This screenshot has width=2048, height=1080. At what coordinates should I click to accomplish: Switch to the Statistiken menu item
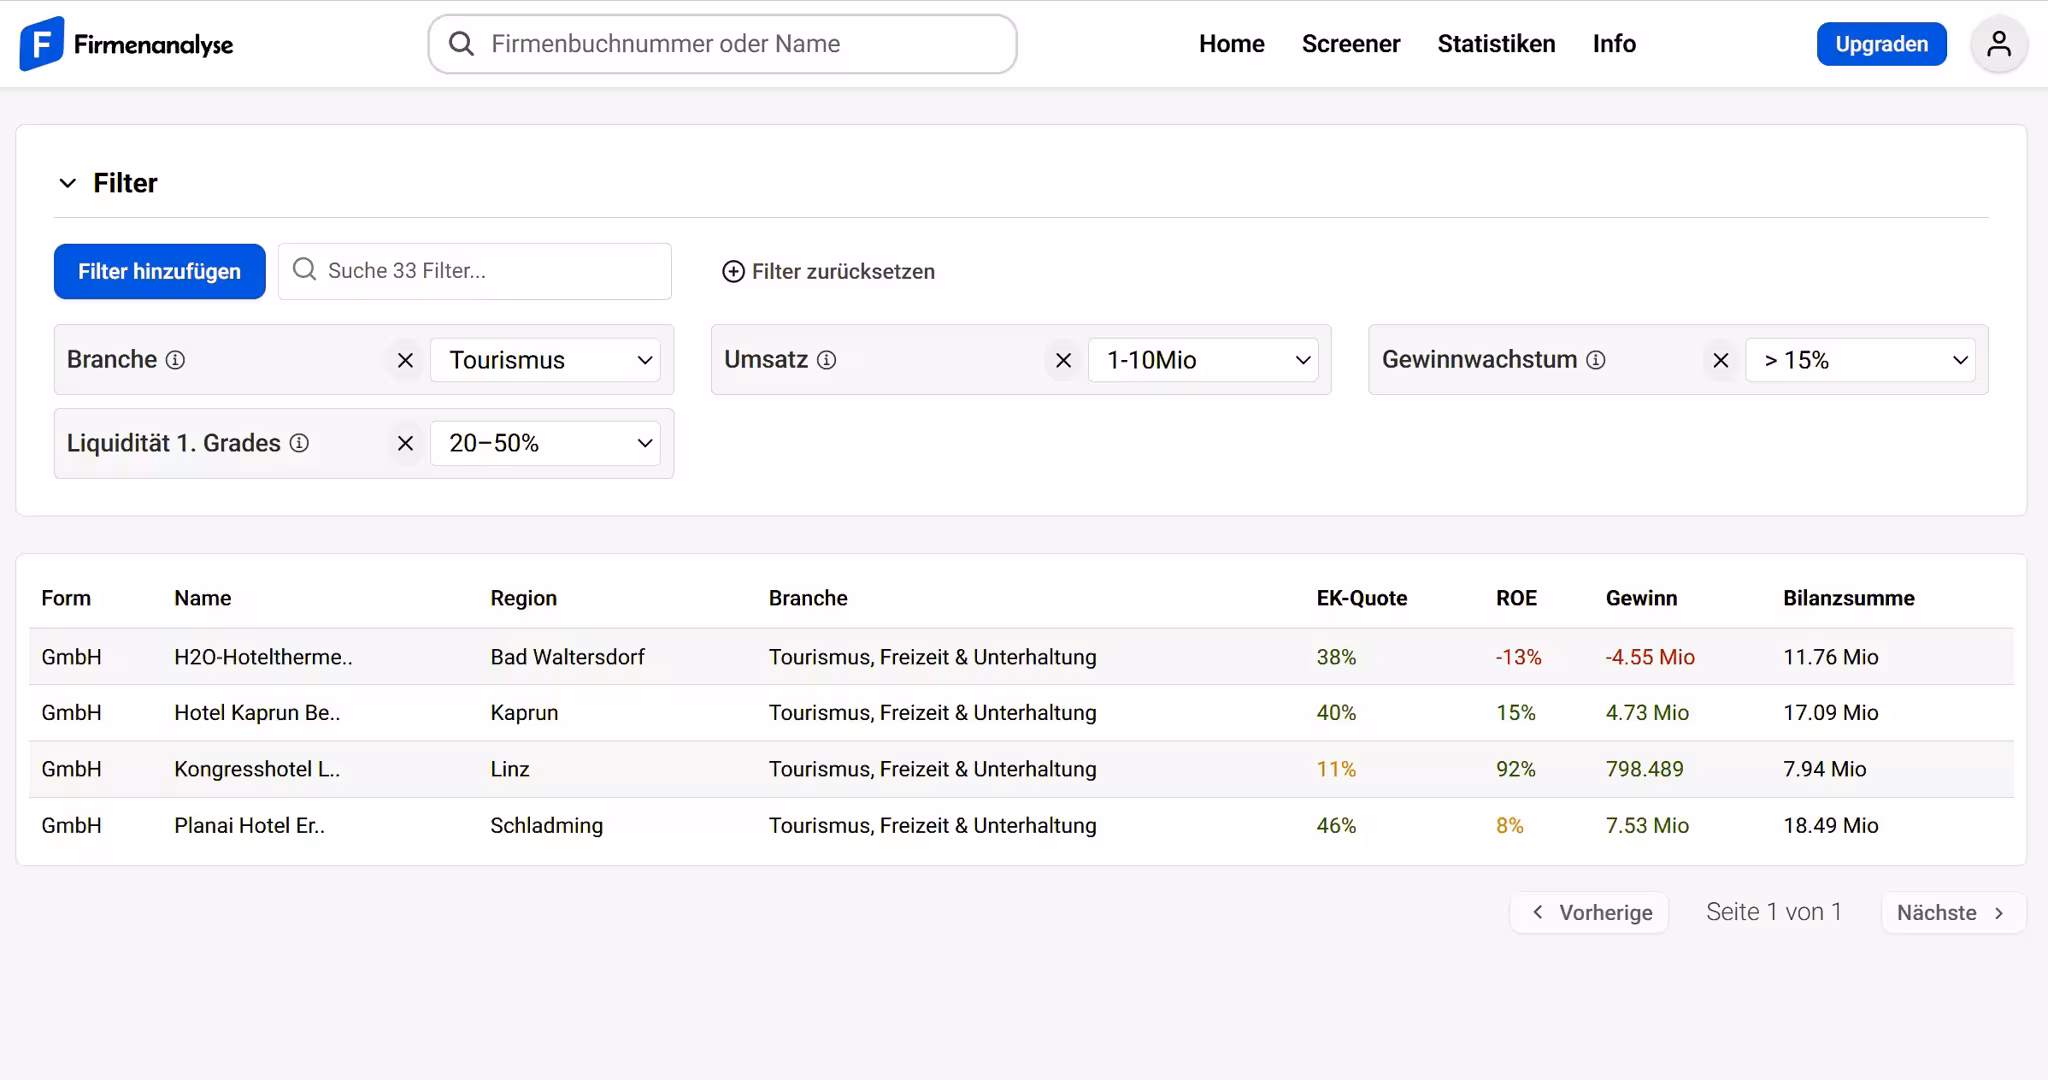point(1495,43)
